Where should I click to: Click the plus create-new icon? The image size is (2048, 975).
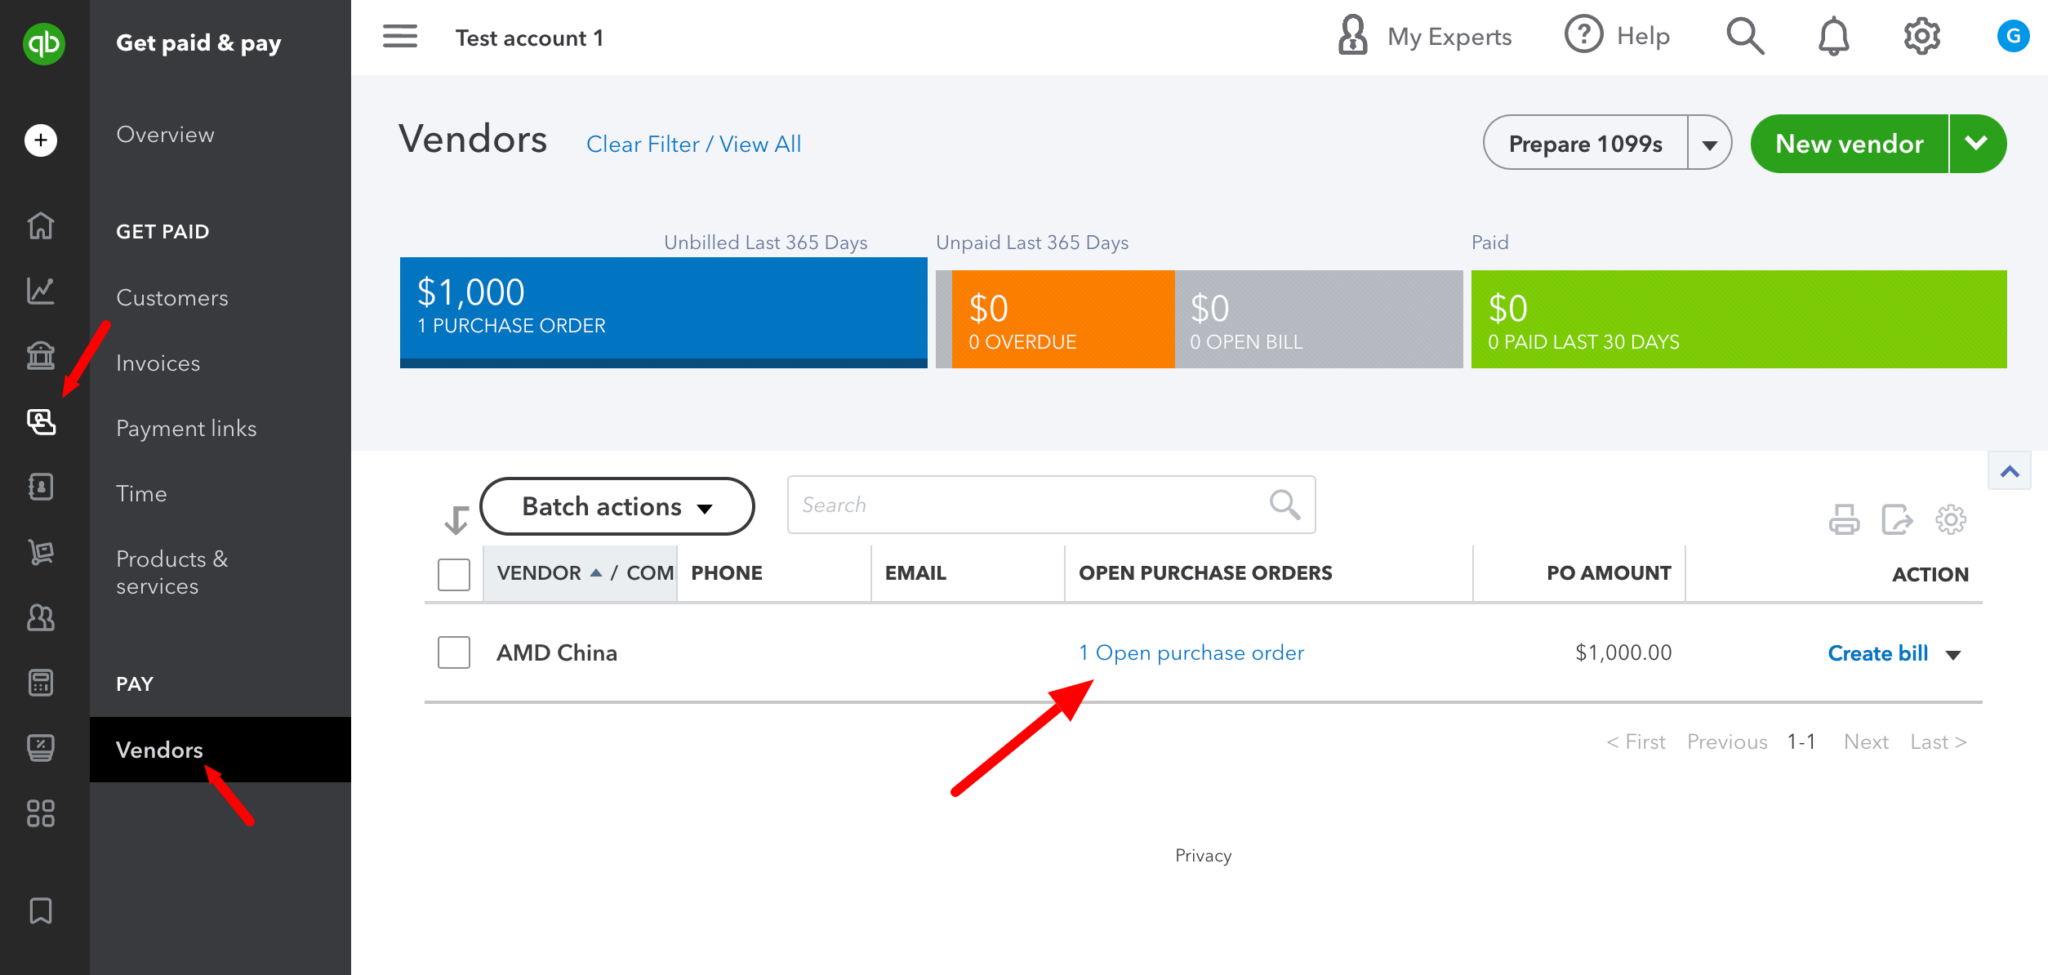click(41, 140)
